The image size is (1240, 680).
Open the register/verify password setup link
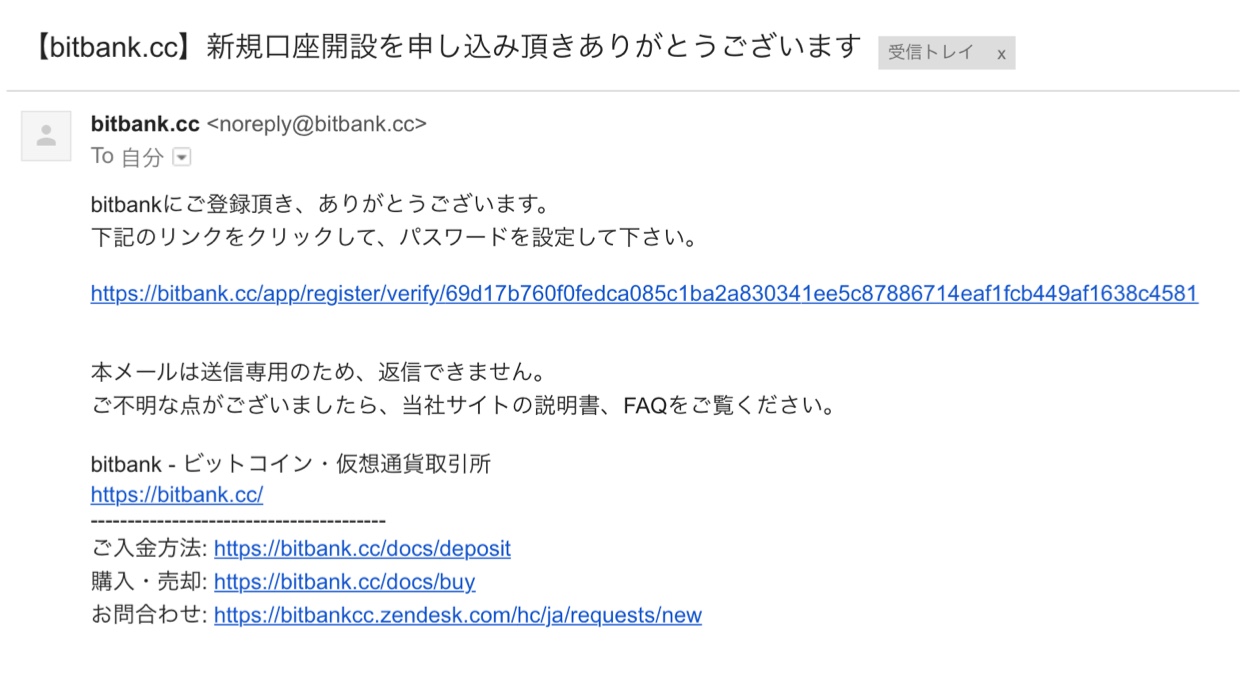click(x=644, y=294)
